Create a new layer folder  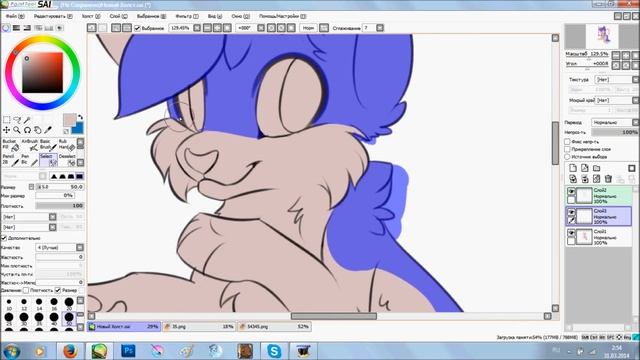coord(596,168)
